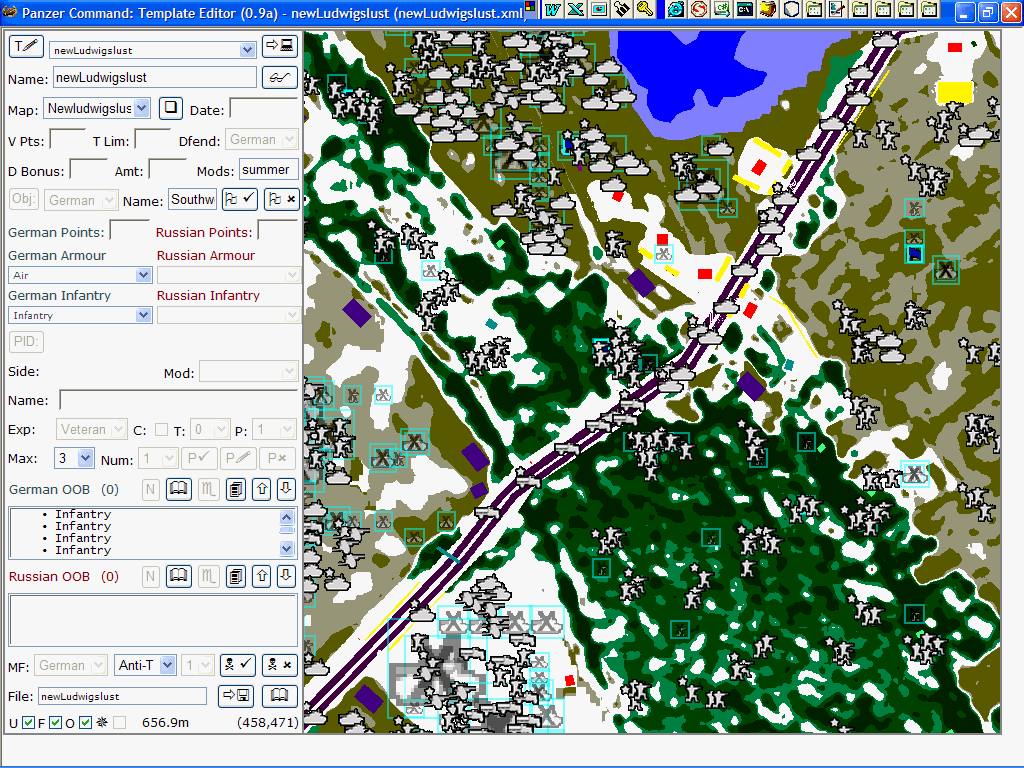
Task: Click the square map view button
Action: 170,107
